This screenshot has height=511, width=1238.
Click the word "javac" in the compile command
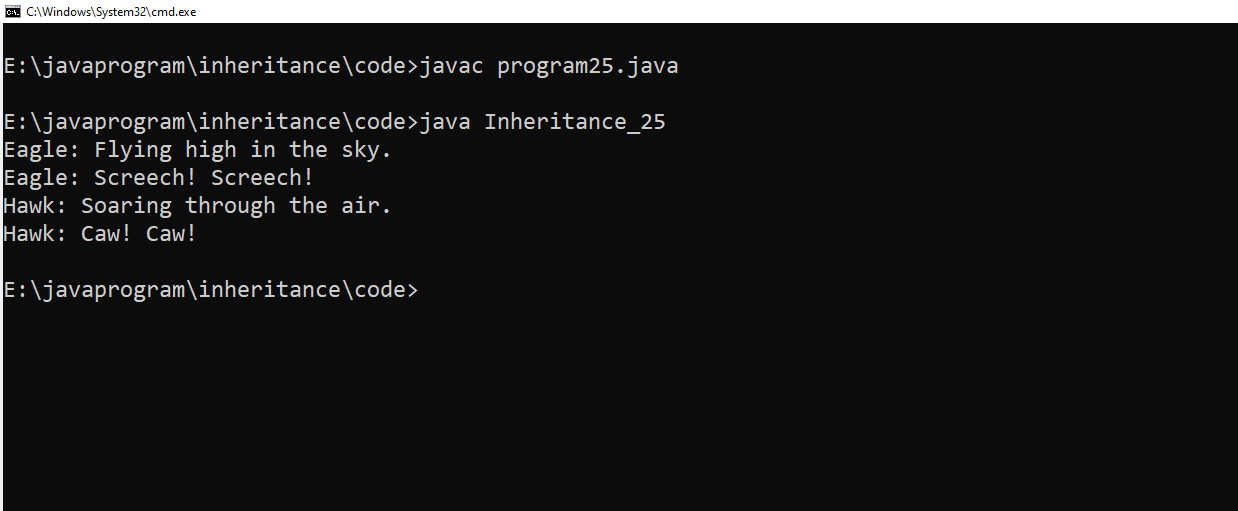coord(452,66)
